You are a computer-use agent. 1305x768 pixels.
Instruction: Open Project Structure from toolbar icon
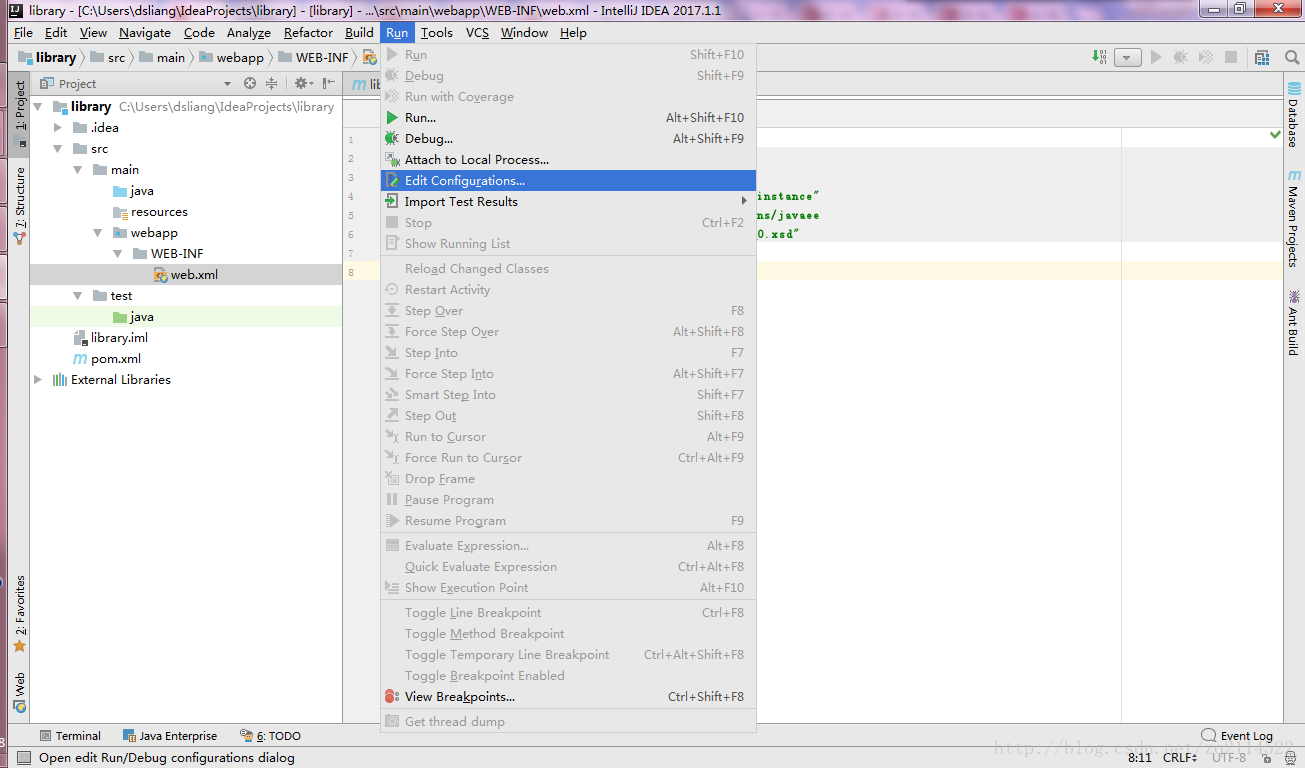coord(1262,57)
